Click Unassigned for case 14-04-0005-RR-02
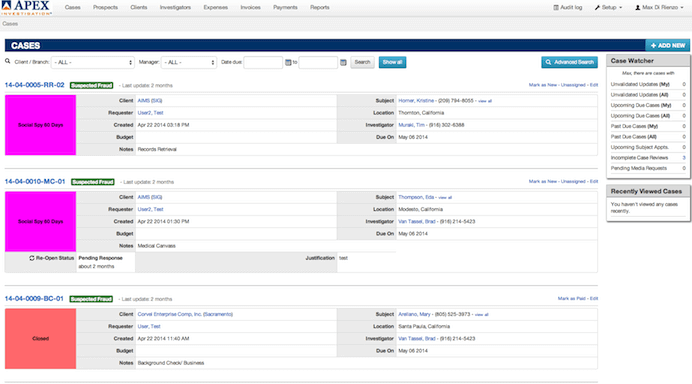The image size is (692, 384). [573, 85]
